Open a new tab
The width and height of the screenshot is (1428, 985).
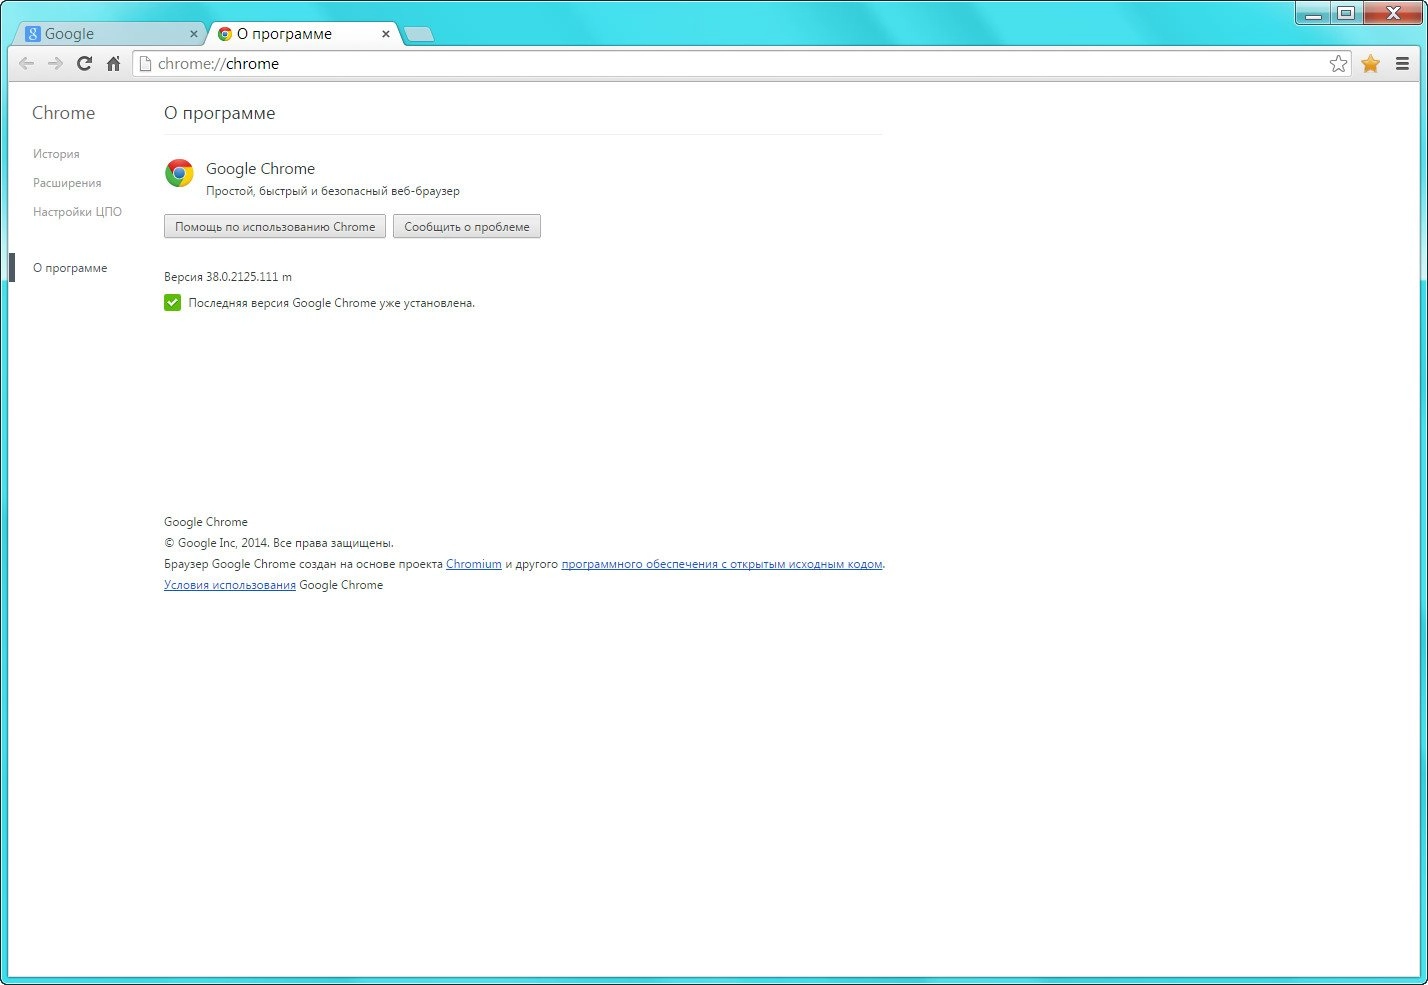click(419, 35)
